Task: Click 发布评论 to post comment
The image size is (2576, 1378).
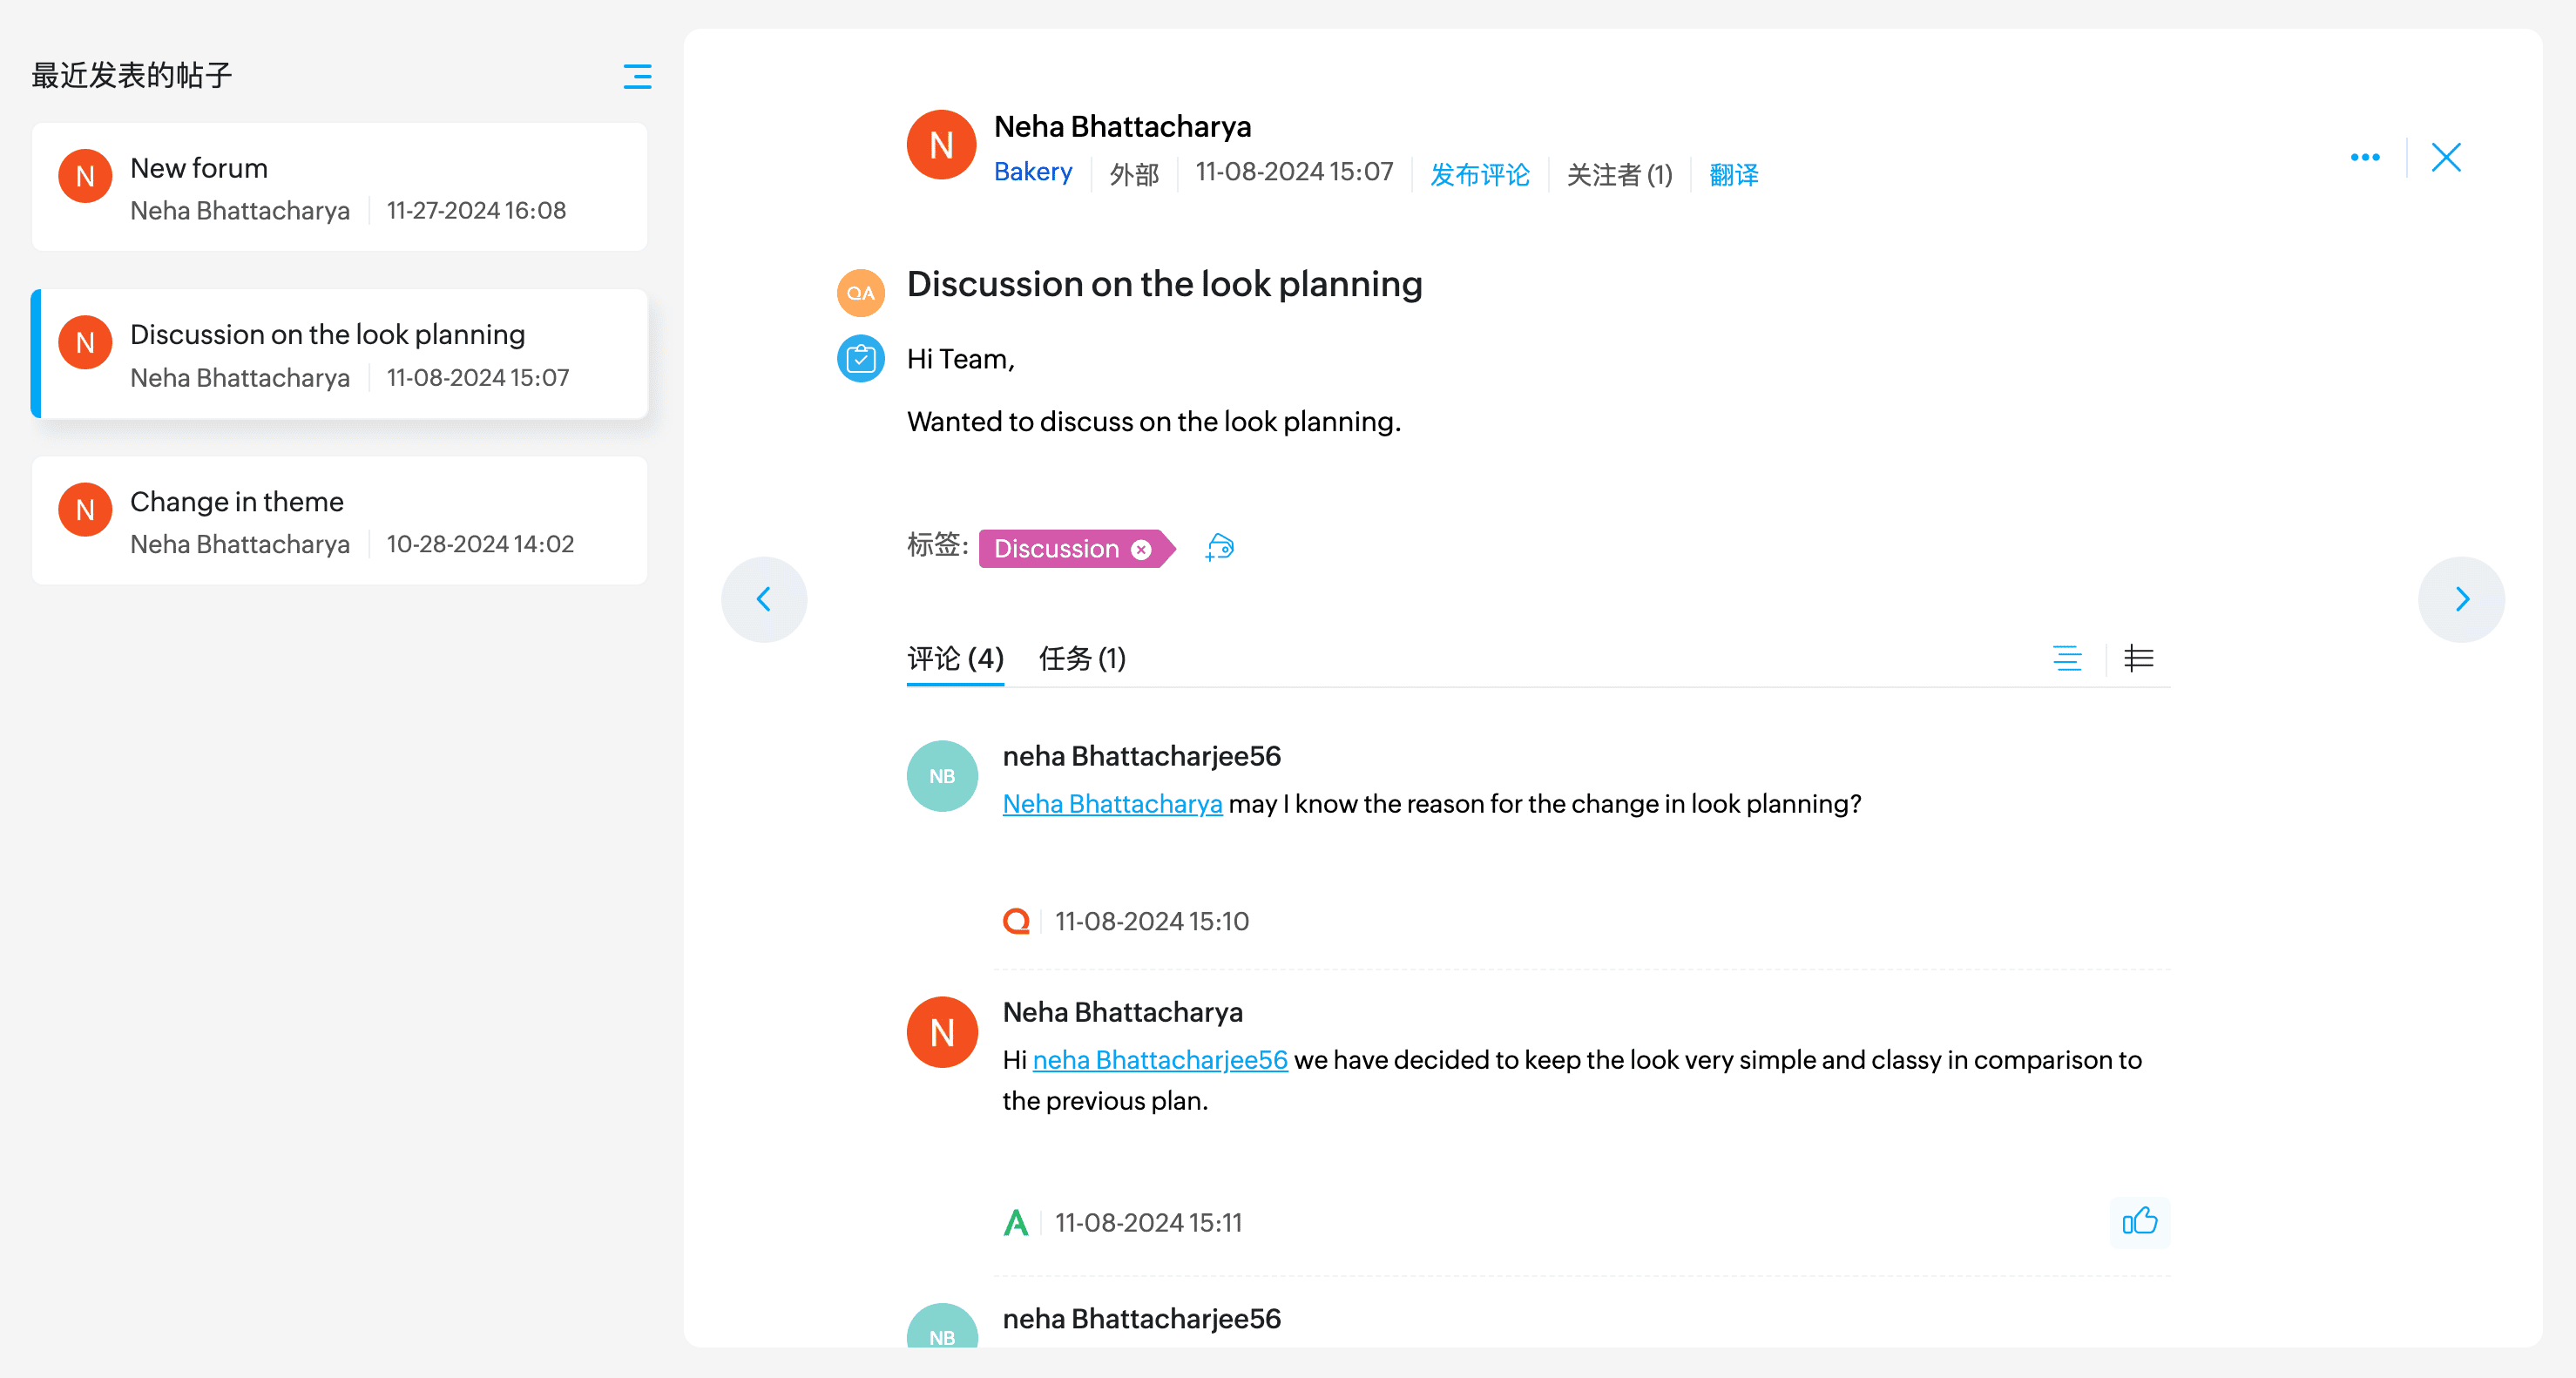Action: point(1479,174)
